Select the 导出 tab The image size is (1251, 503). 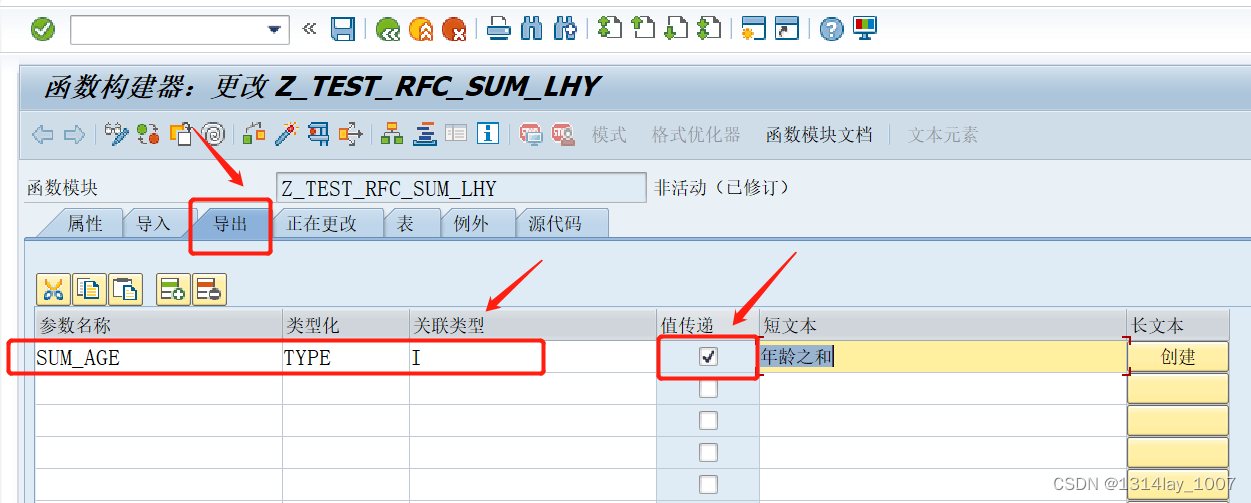[x=231, y=224]
